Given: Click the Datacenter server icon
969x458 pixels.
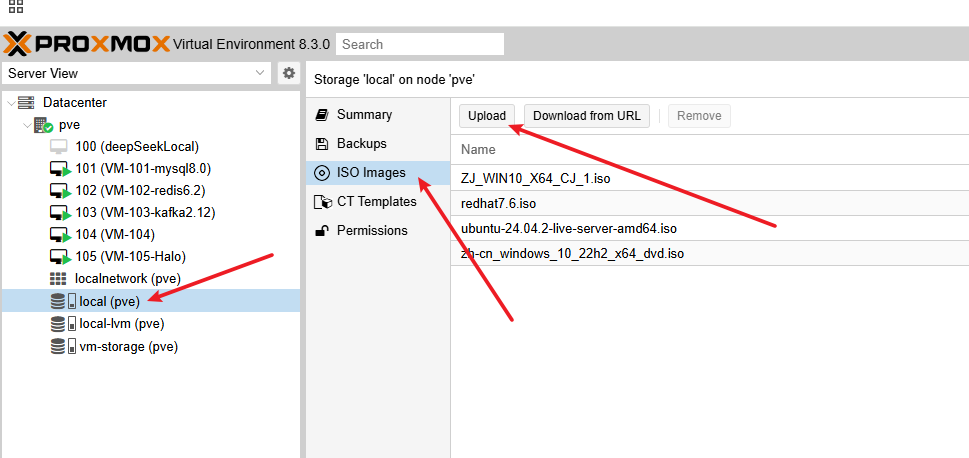Looking at the screenshot, I should 26,102.
